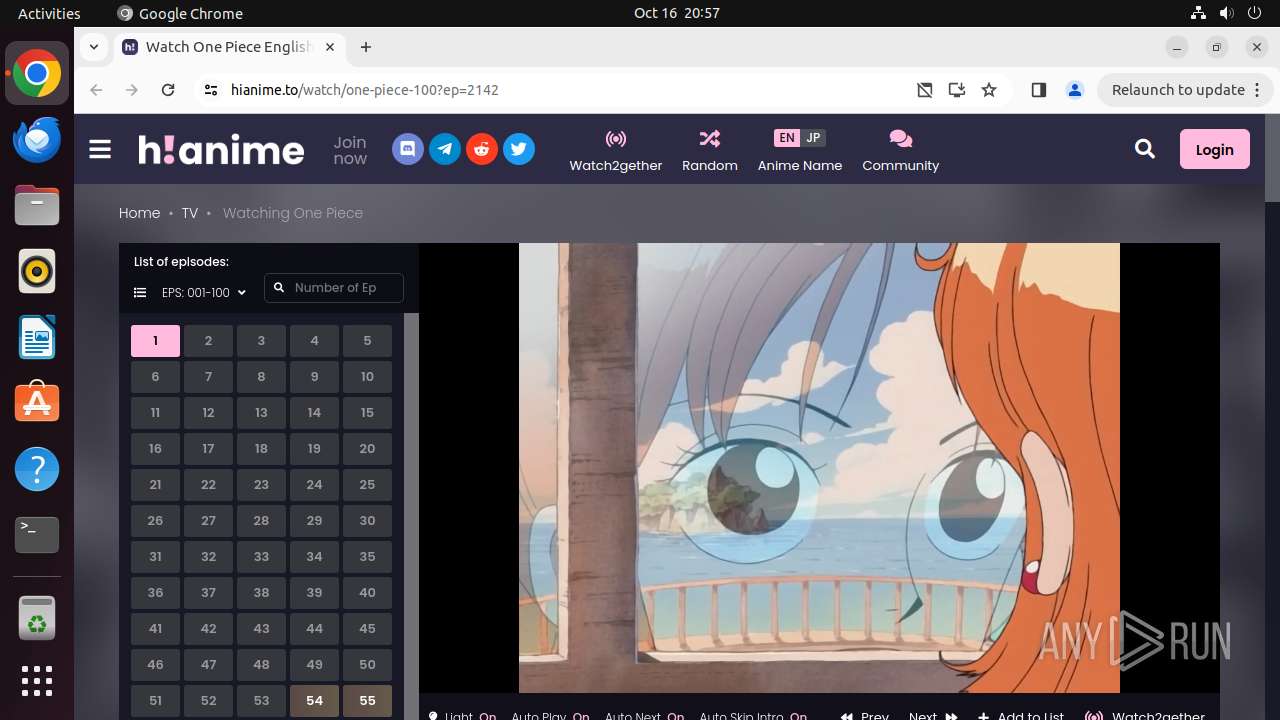The image size is (1280, 720).
Task: Show Applications grid
Action: [x=37, y=681]
